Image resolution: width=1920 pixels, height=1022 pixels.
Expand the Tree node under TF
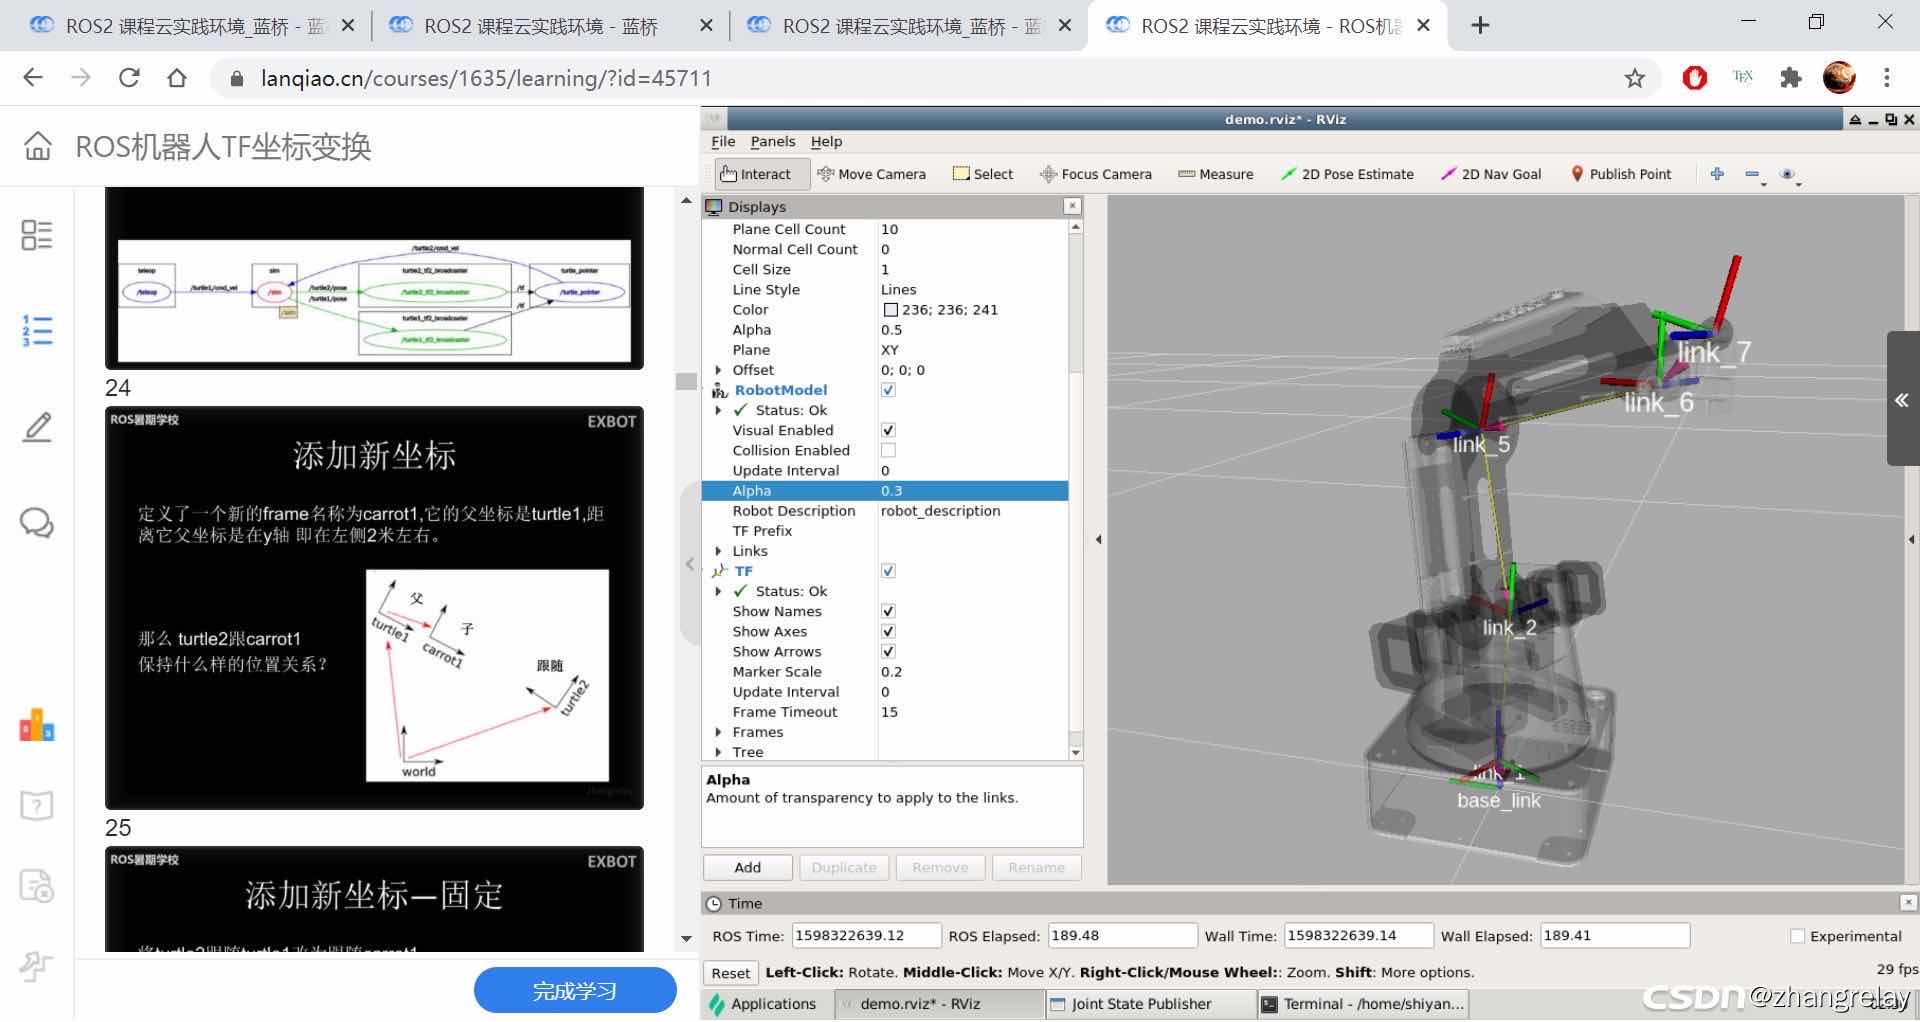tap(718, 752)
